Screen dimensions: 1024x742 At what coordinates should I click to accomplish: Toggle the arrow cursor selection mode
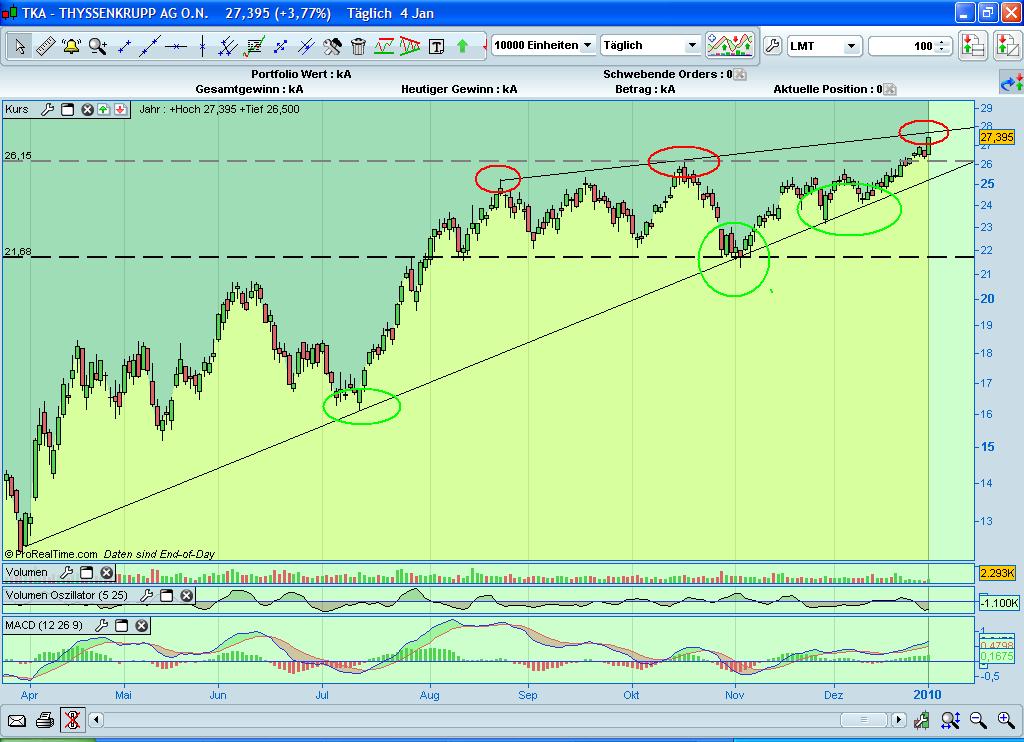tap(19, 46)
